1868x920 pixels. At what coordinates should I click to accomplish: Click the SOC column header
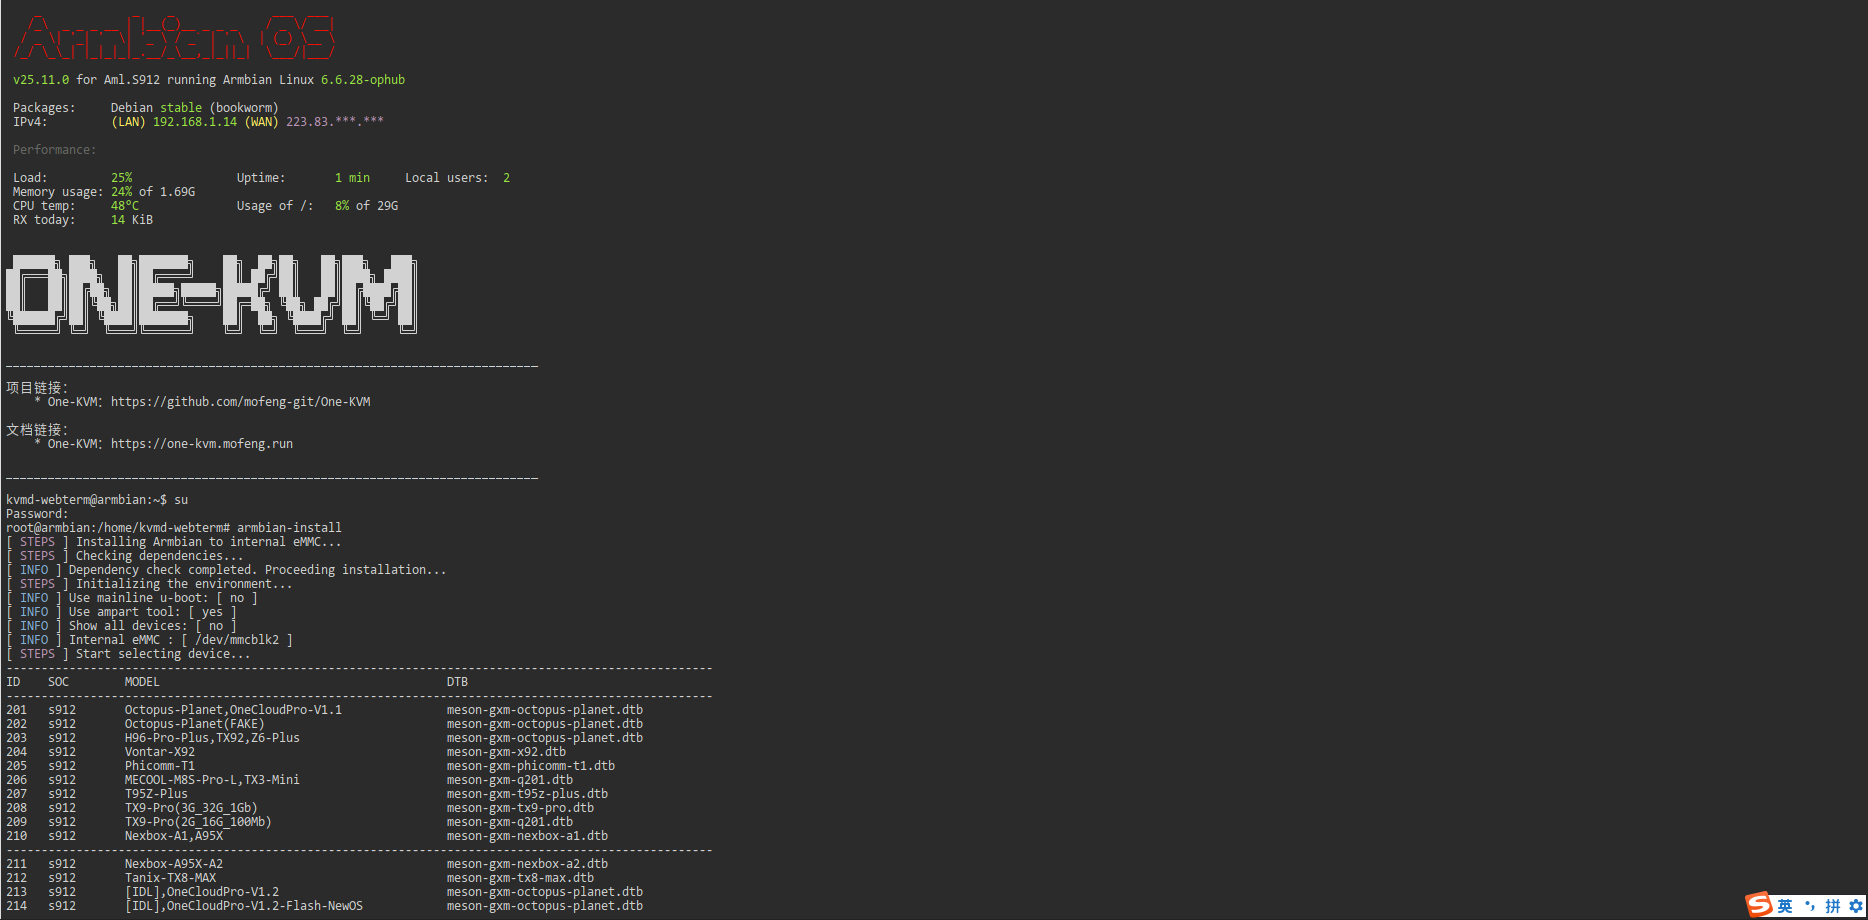59,682
